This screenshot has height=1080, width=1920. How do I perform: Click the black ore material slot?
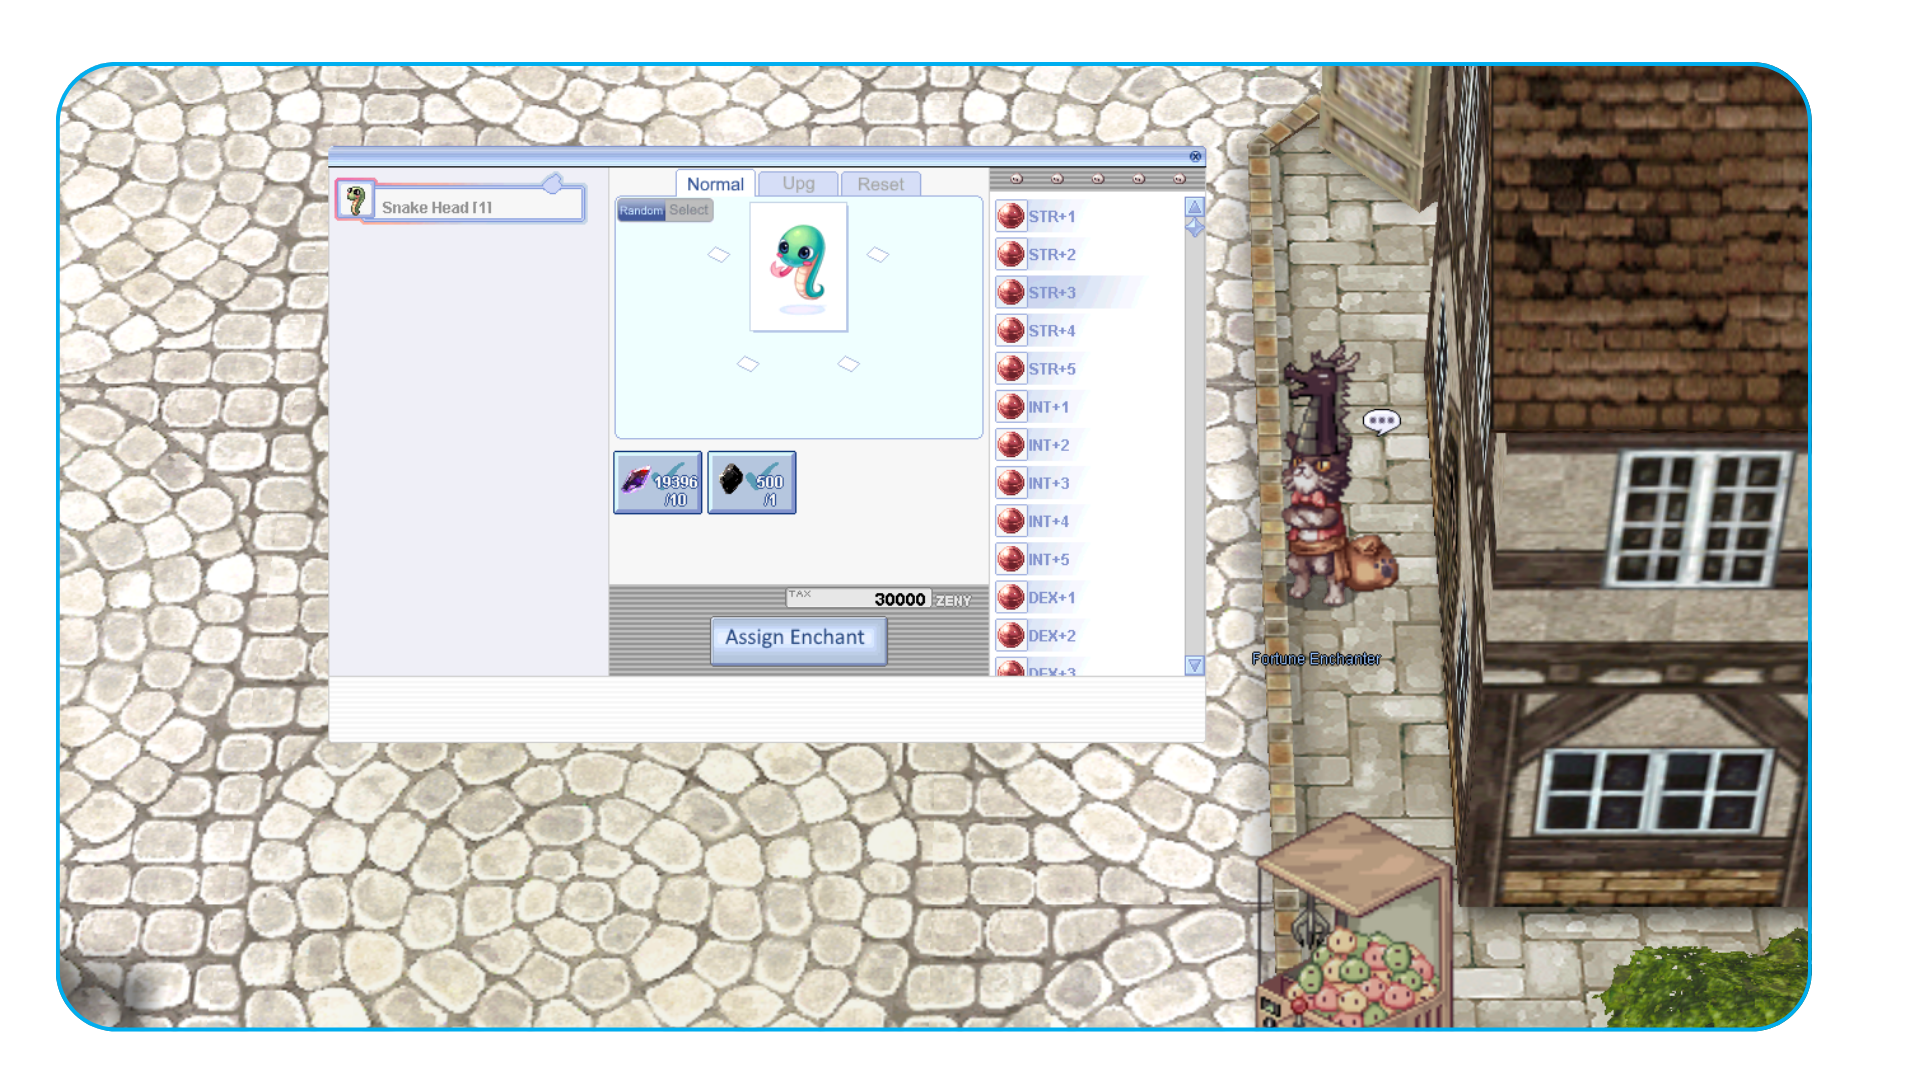click(751, 483)
